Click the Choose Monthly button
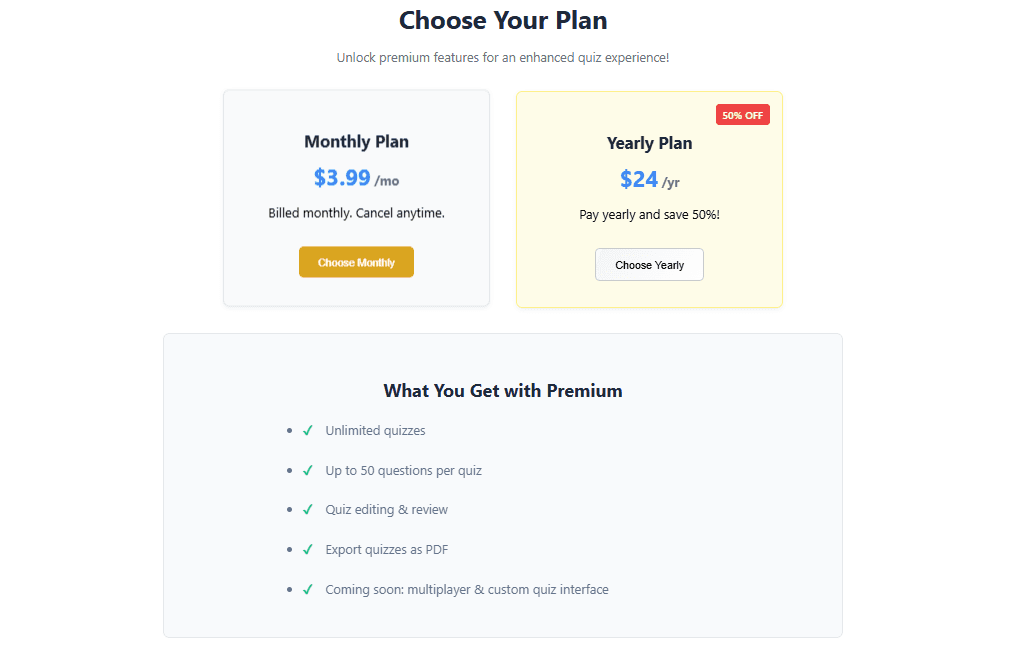Viewport: 1036px width, 654px height. pos(356,262)
